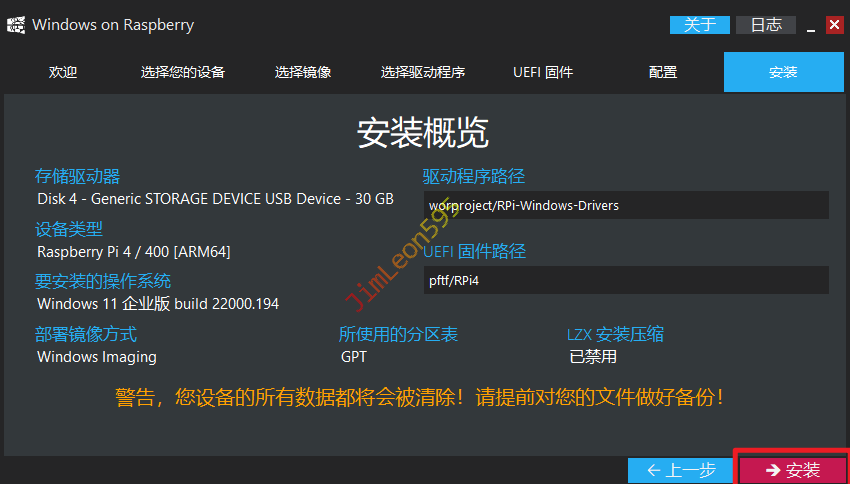Screen dimensions: 850x484
Task: Switch to the UEFI 固件 tab
Action: 543,72
